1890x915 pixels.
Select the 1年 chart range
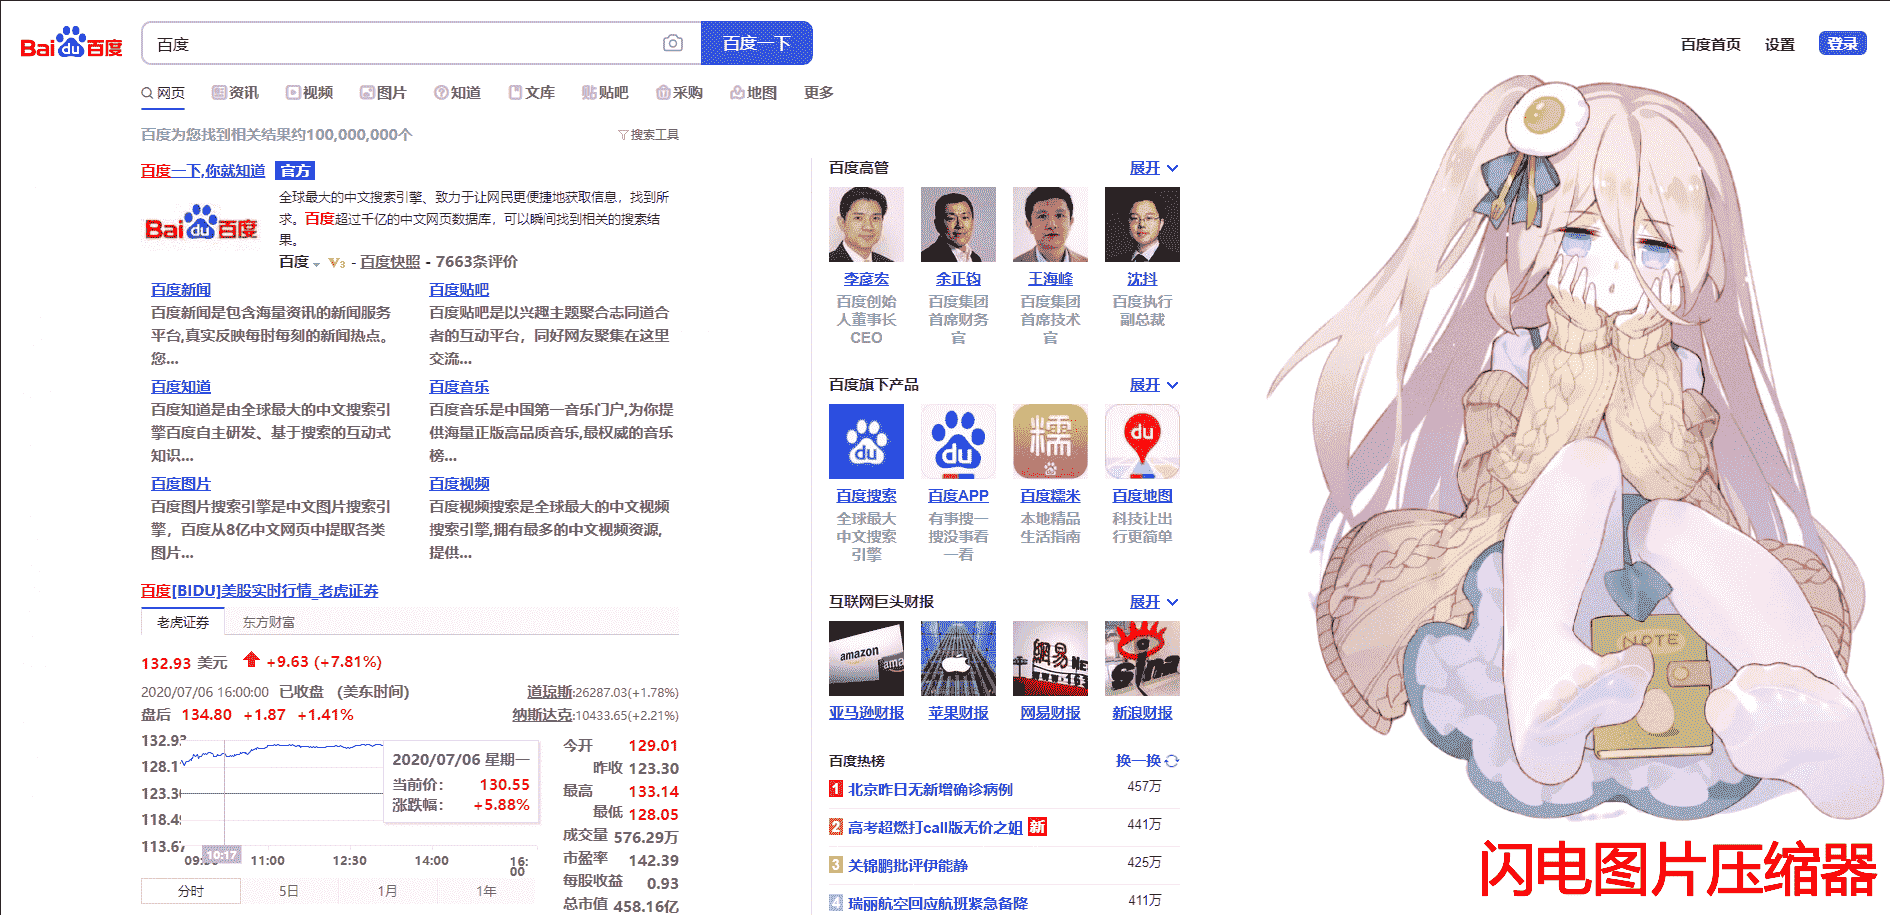point(486,890)
